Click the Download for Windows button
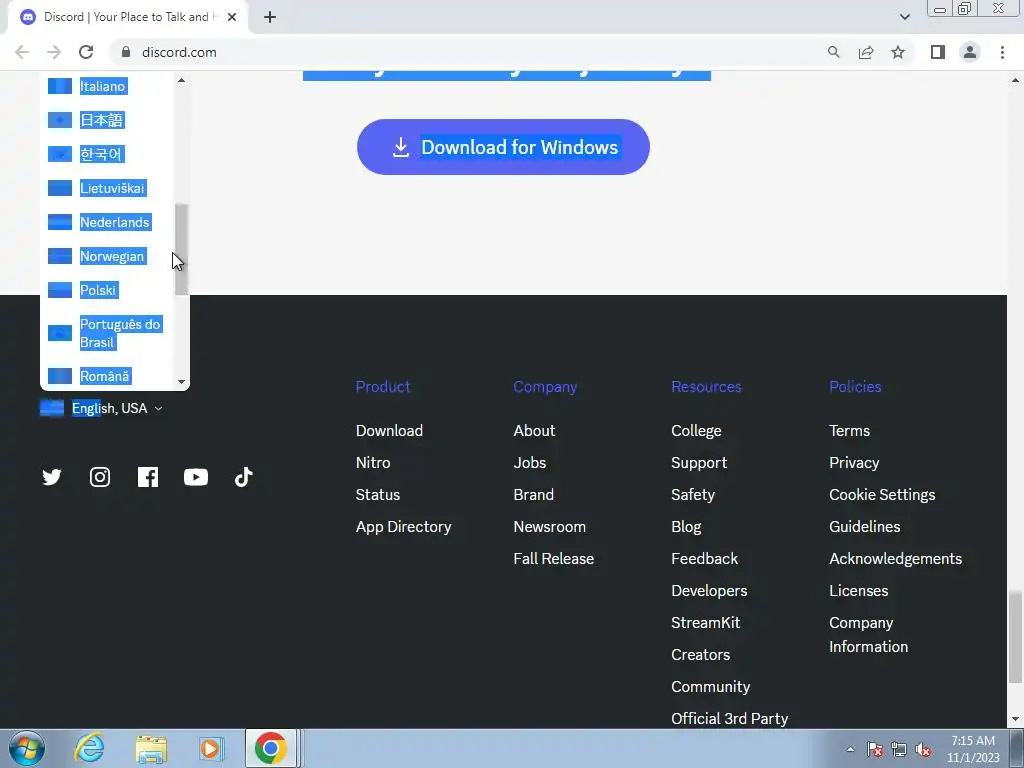This screenshot has height=768, width=1024. pos(503,147)
